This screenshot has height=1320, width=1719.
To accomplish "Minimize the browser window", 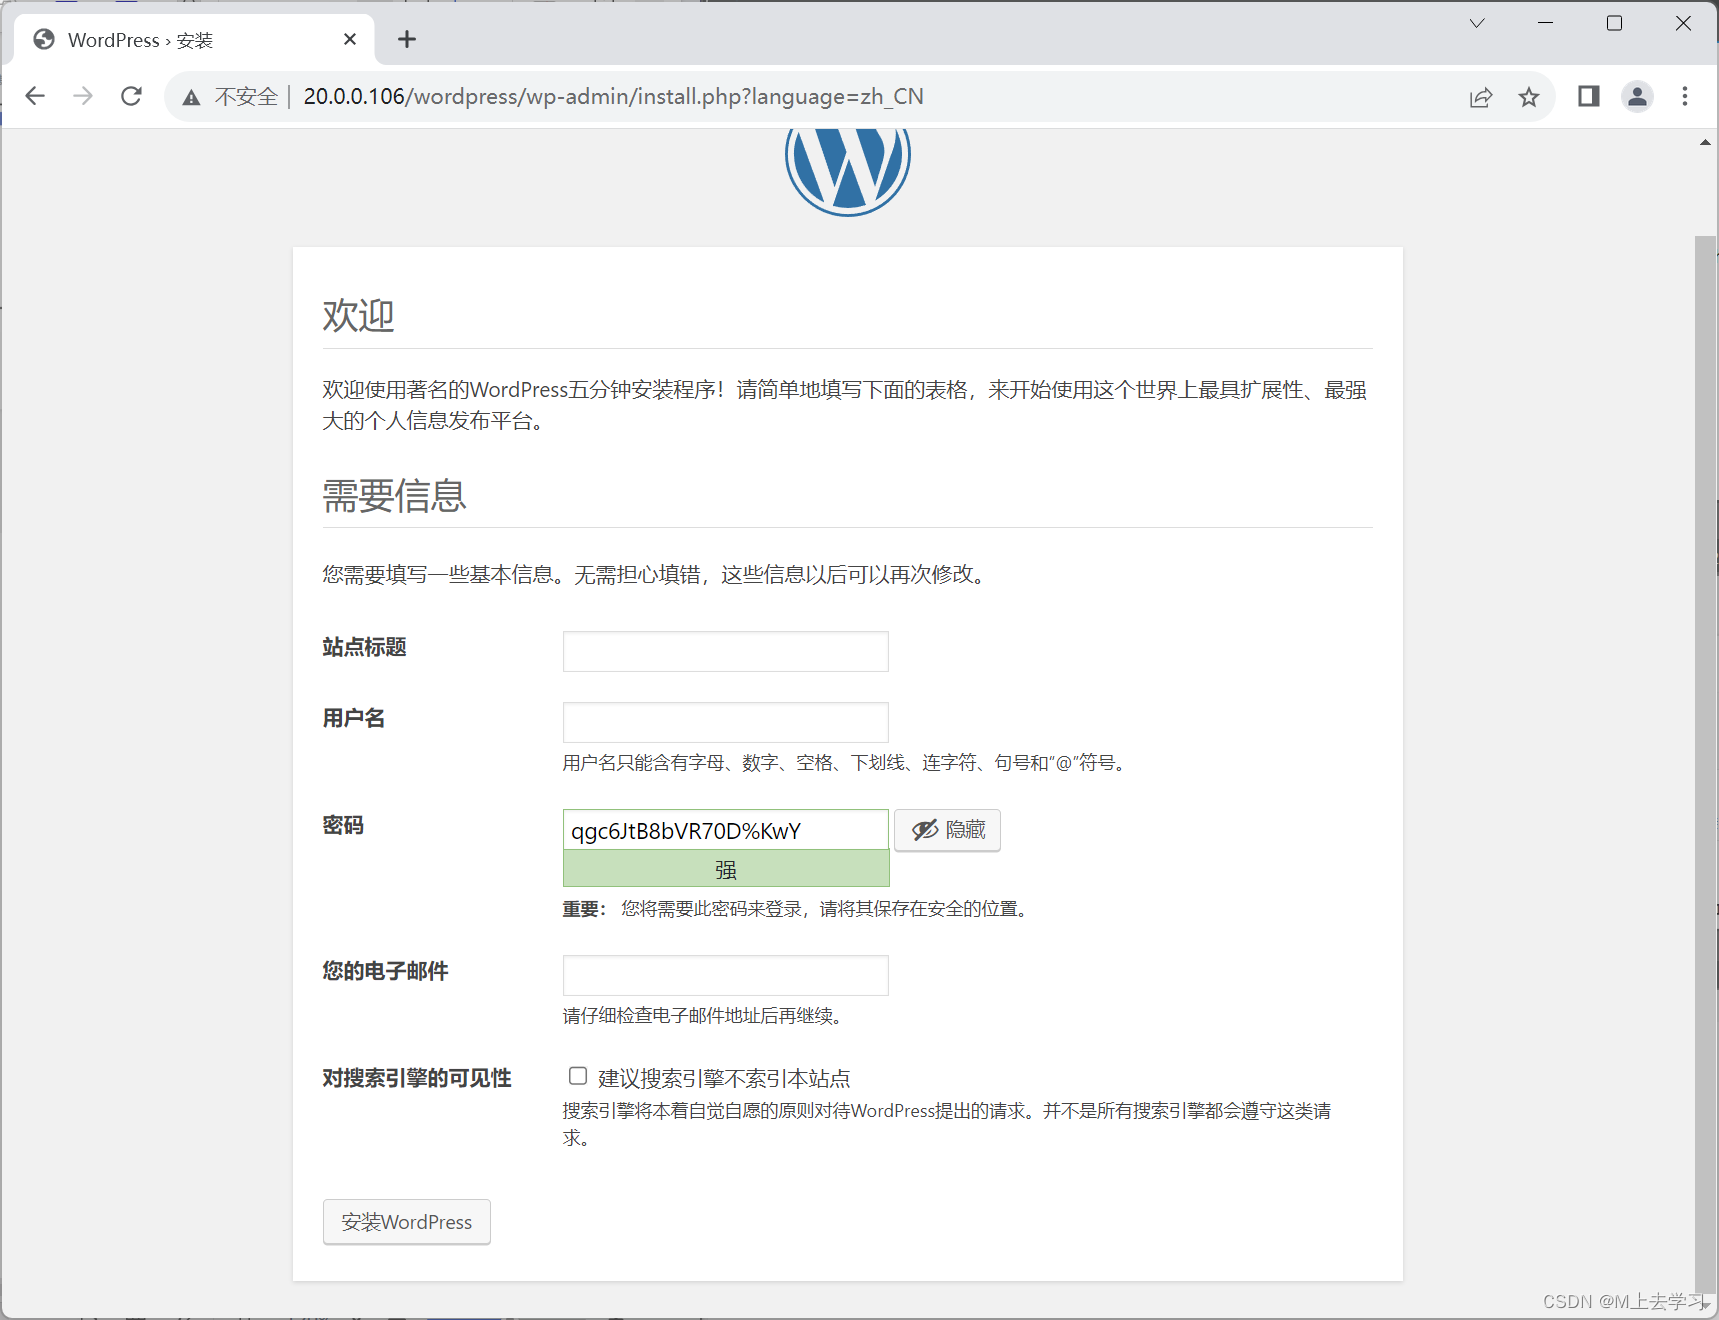I will (1545, 23).
